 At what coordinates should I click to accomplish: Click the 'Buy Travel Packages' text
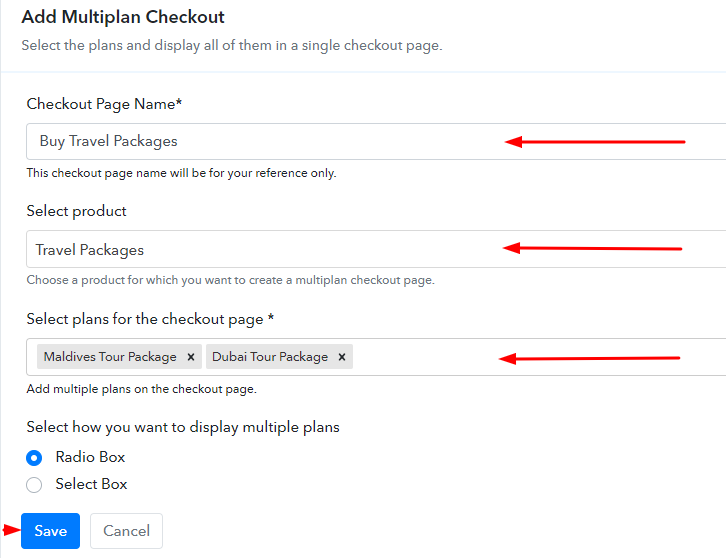click(x=108, y=141)
